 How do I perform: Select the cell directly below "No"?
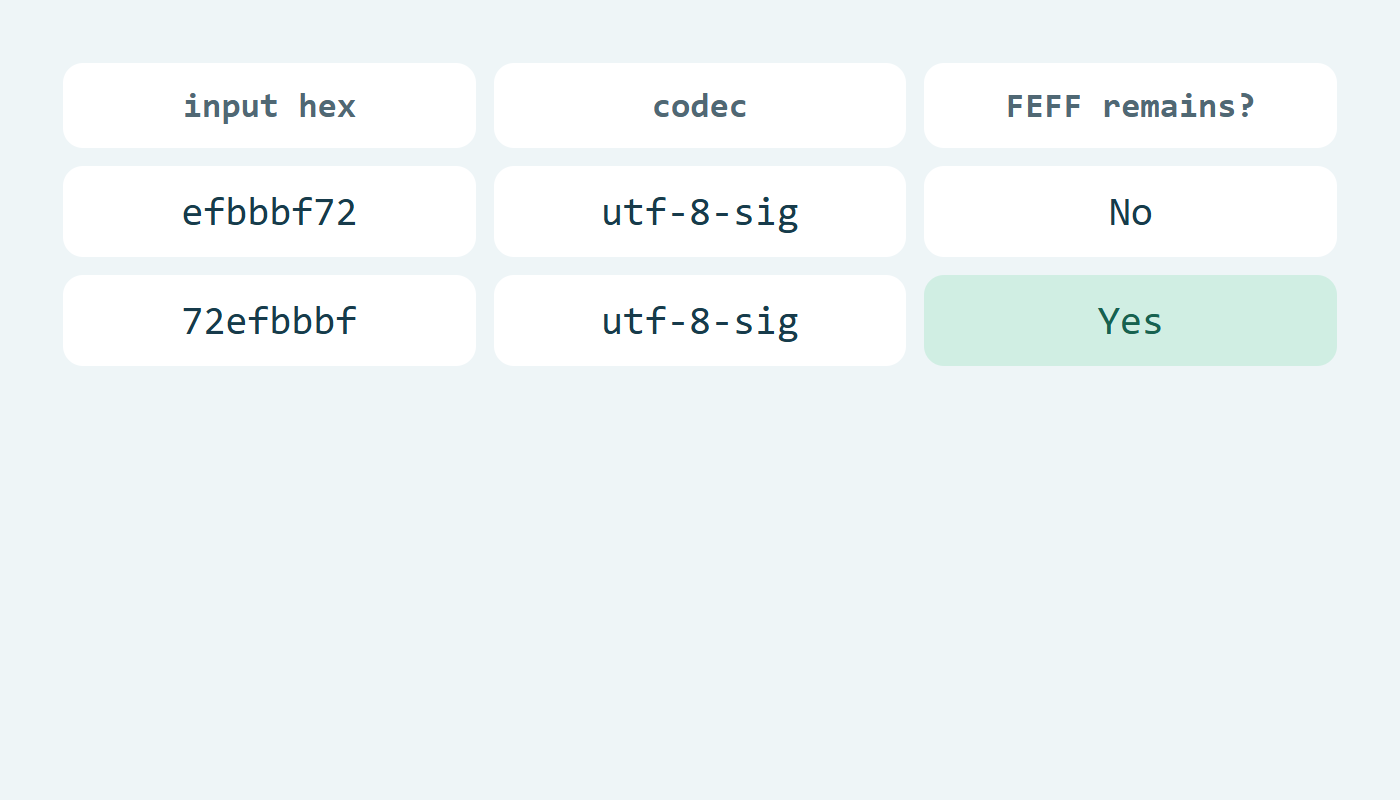click(1130, 321)
